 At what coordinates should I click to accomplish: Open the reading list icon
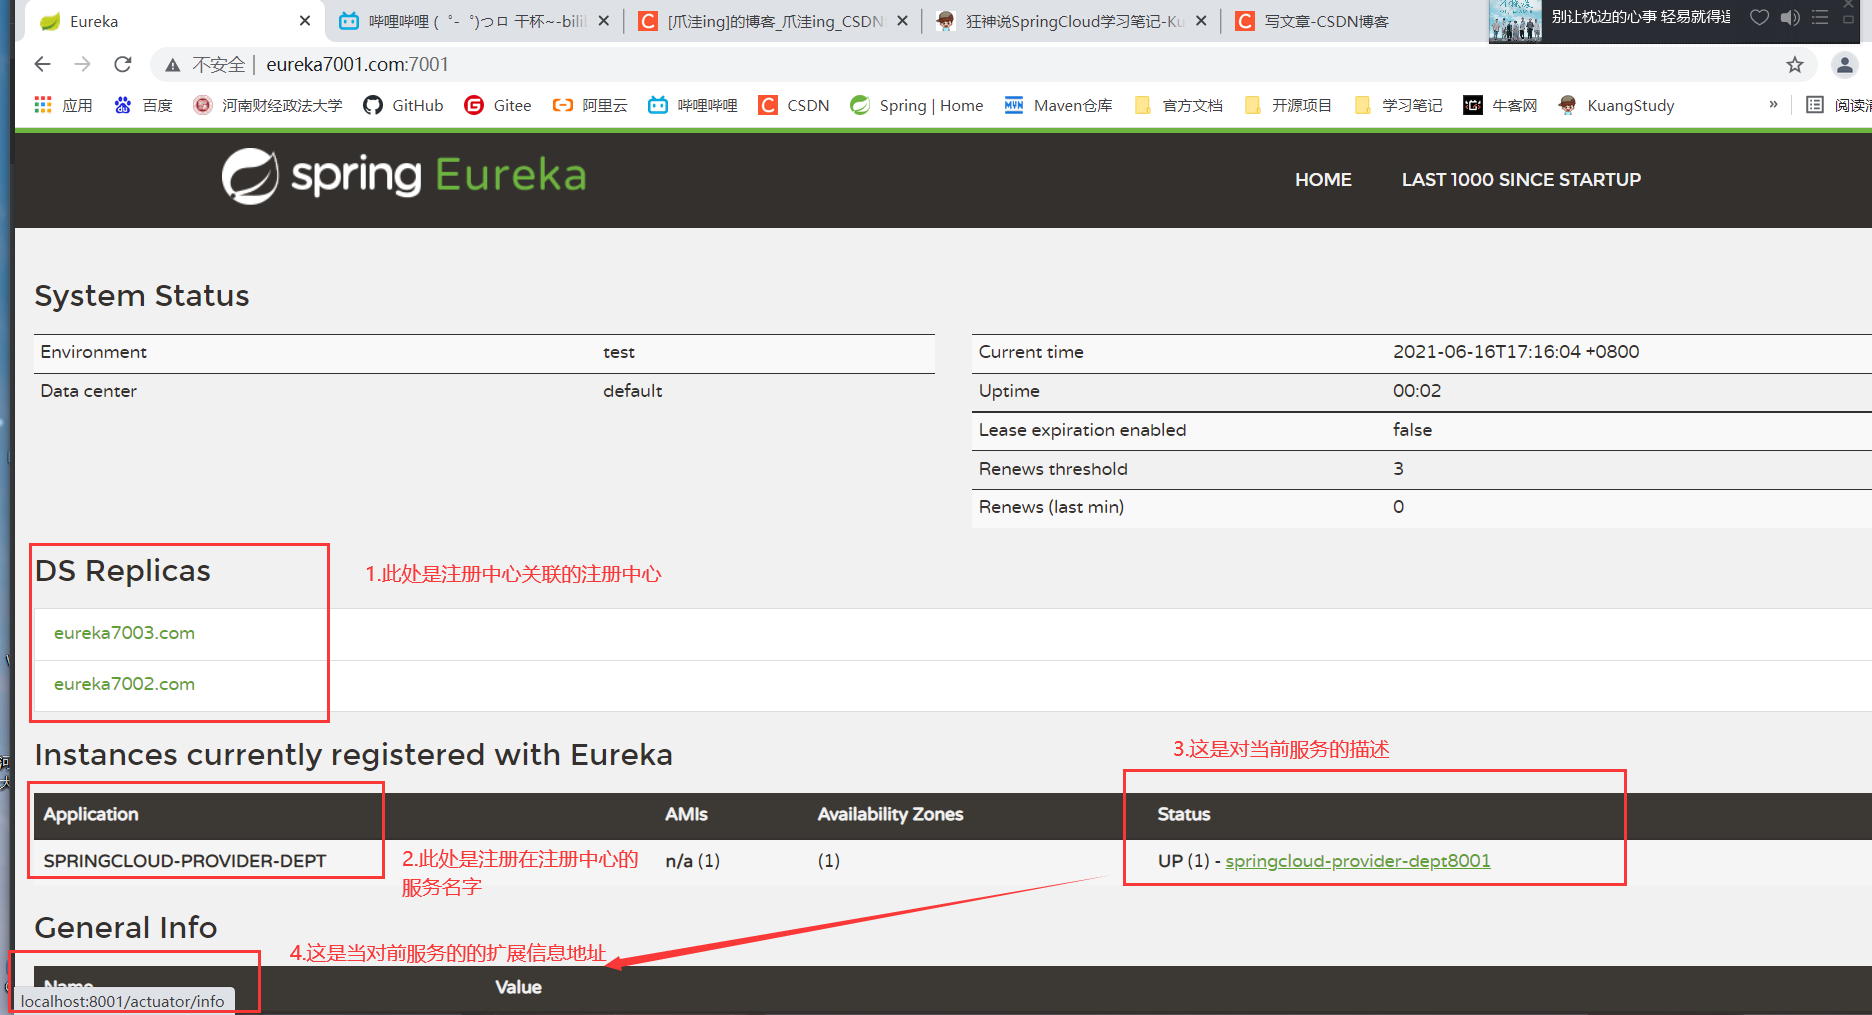click(x=1815, y=105)
